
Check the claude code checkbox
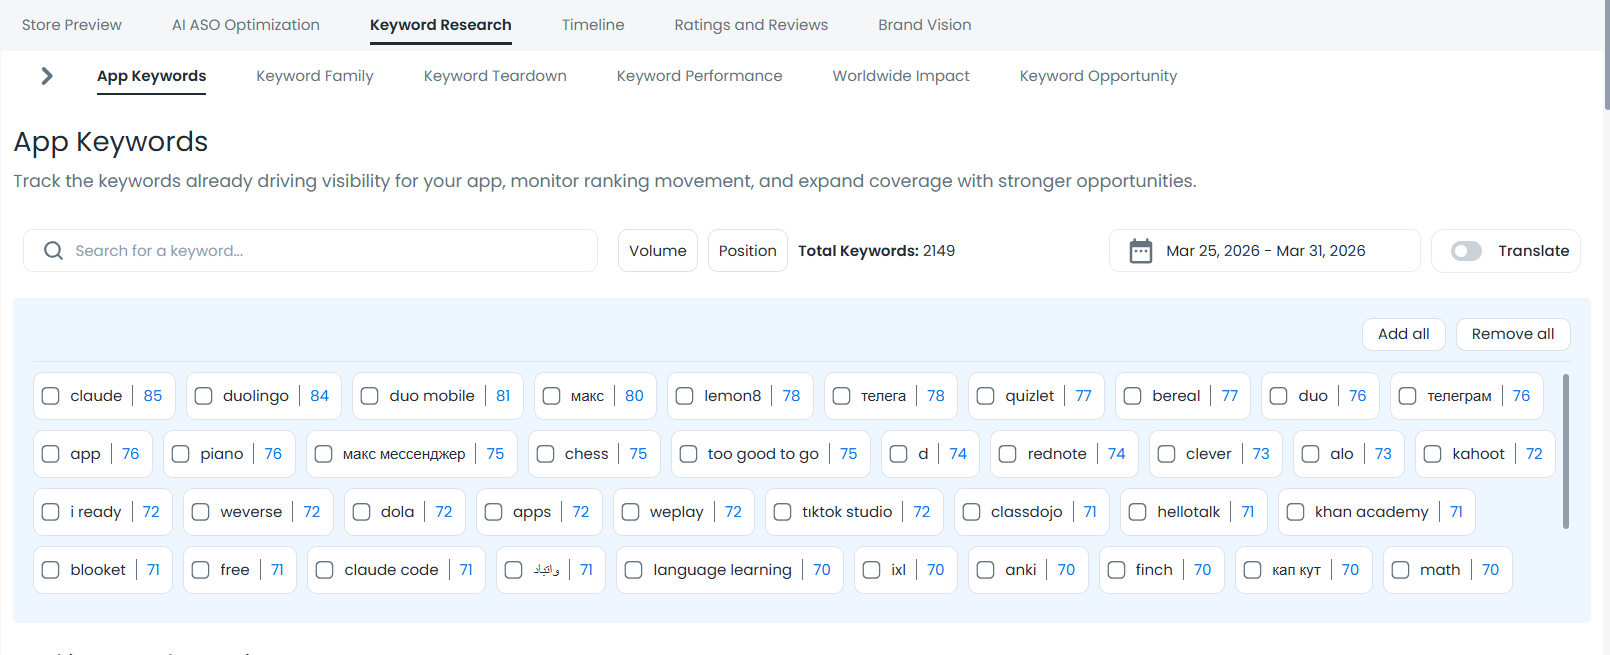[x=324, y=570]
